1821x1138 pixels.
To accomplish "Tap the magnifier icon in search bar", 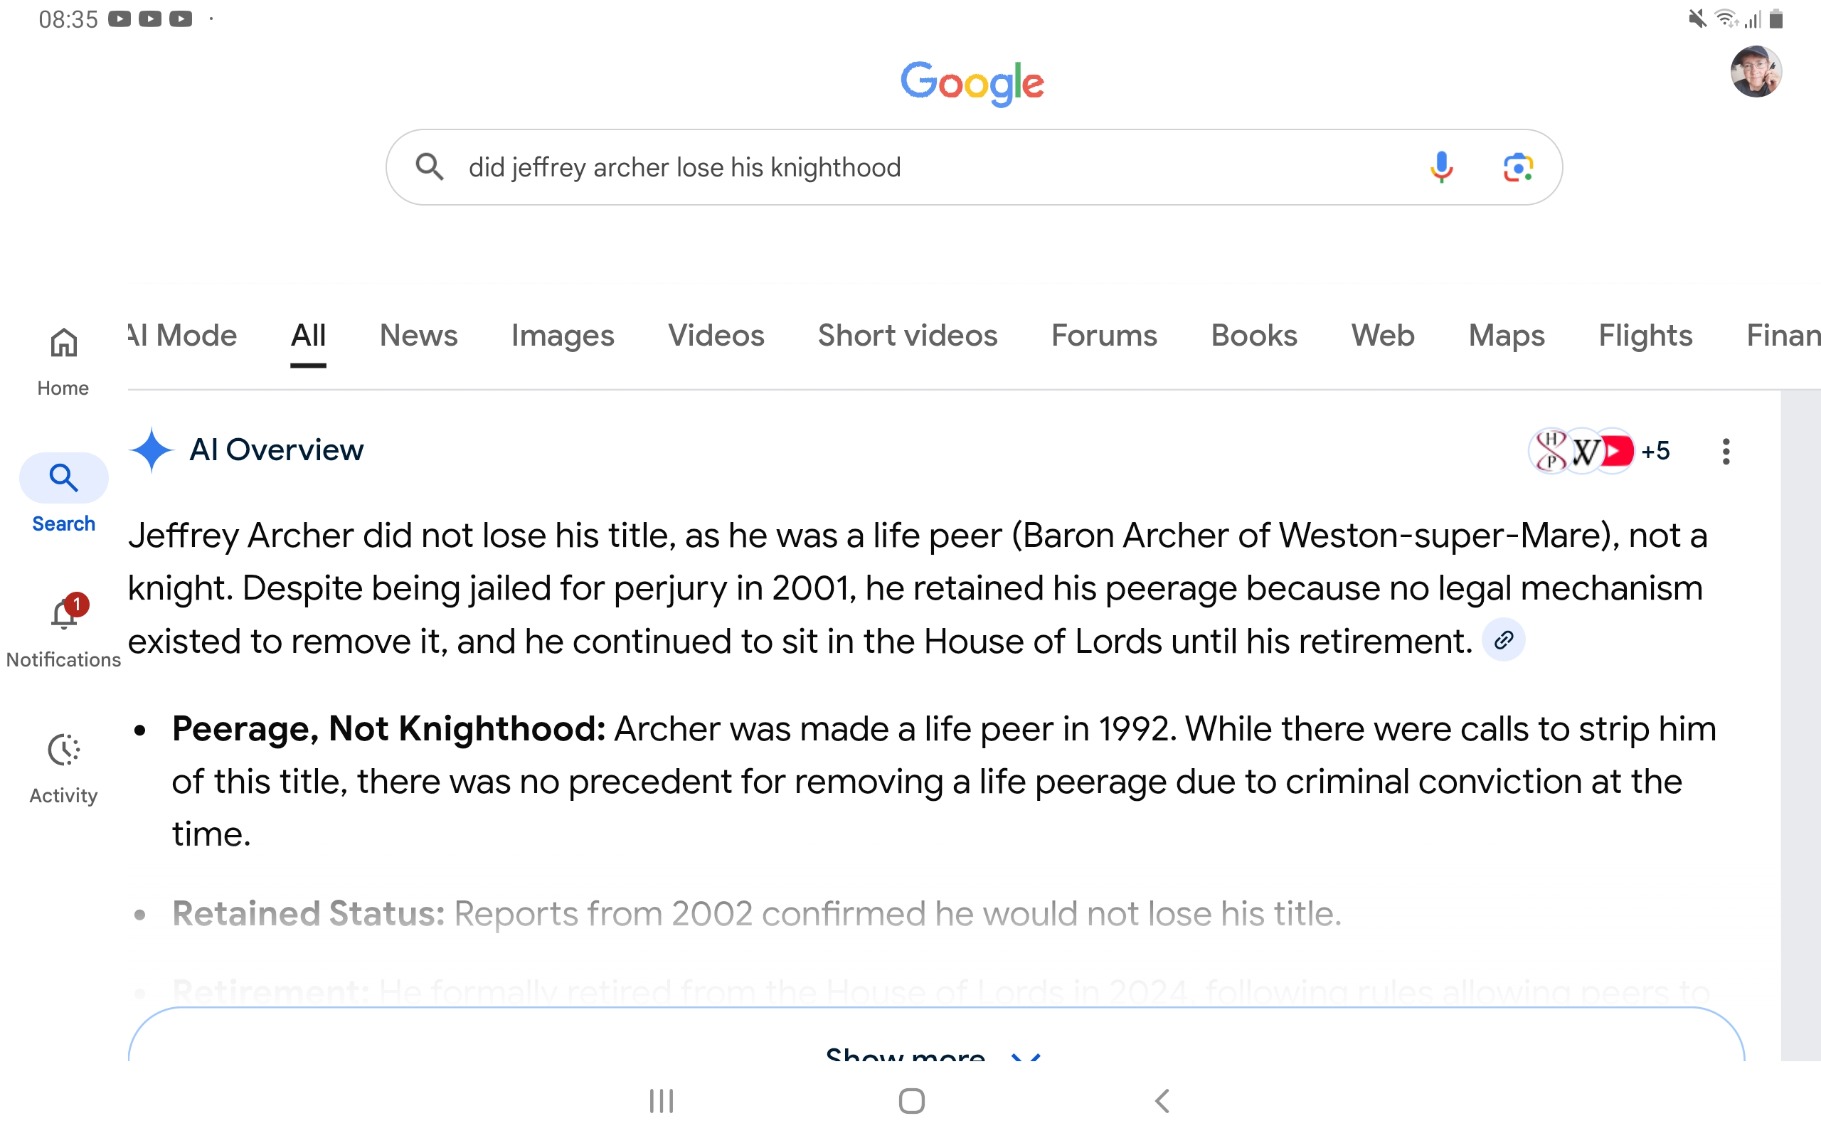I will (430, 166).
